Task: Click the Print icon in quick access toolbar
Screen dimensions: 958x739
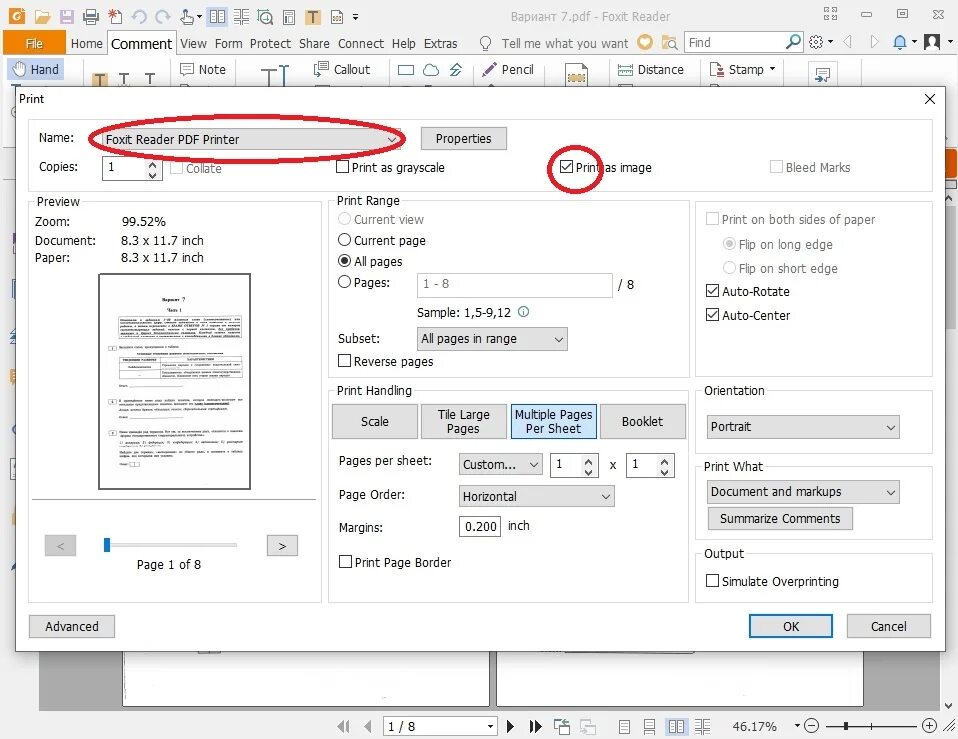Action: click(91, 16)
